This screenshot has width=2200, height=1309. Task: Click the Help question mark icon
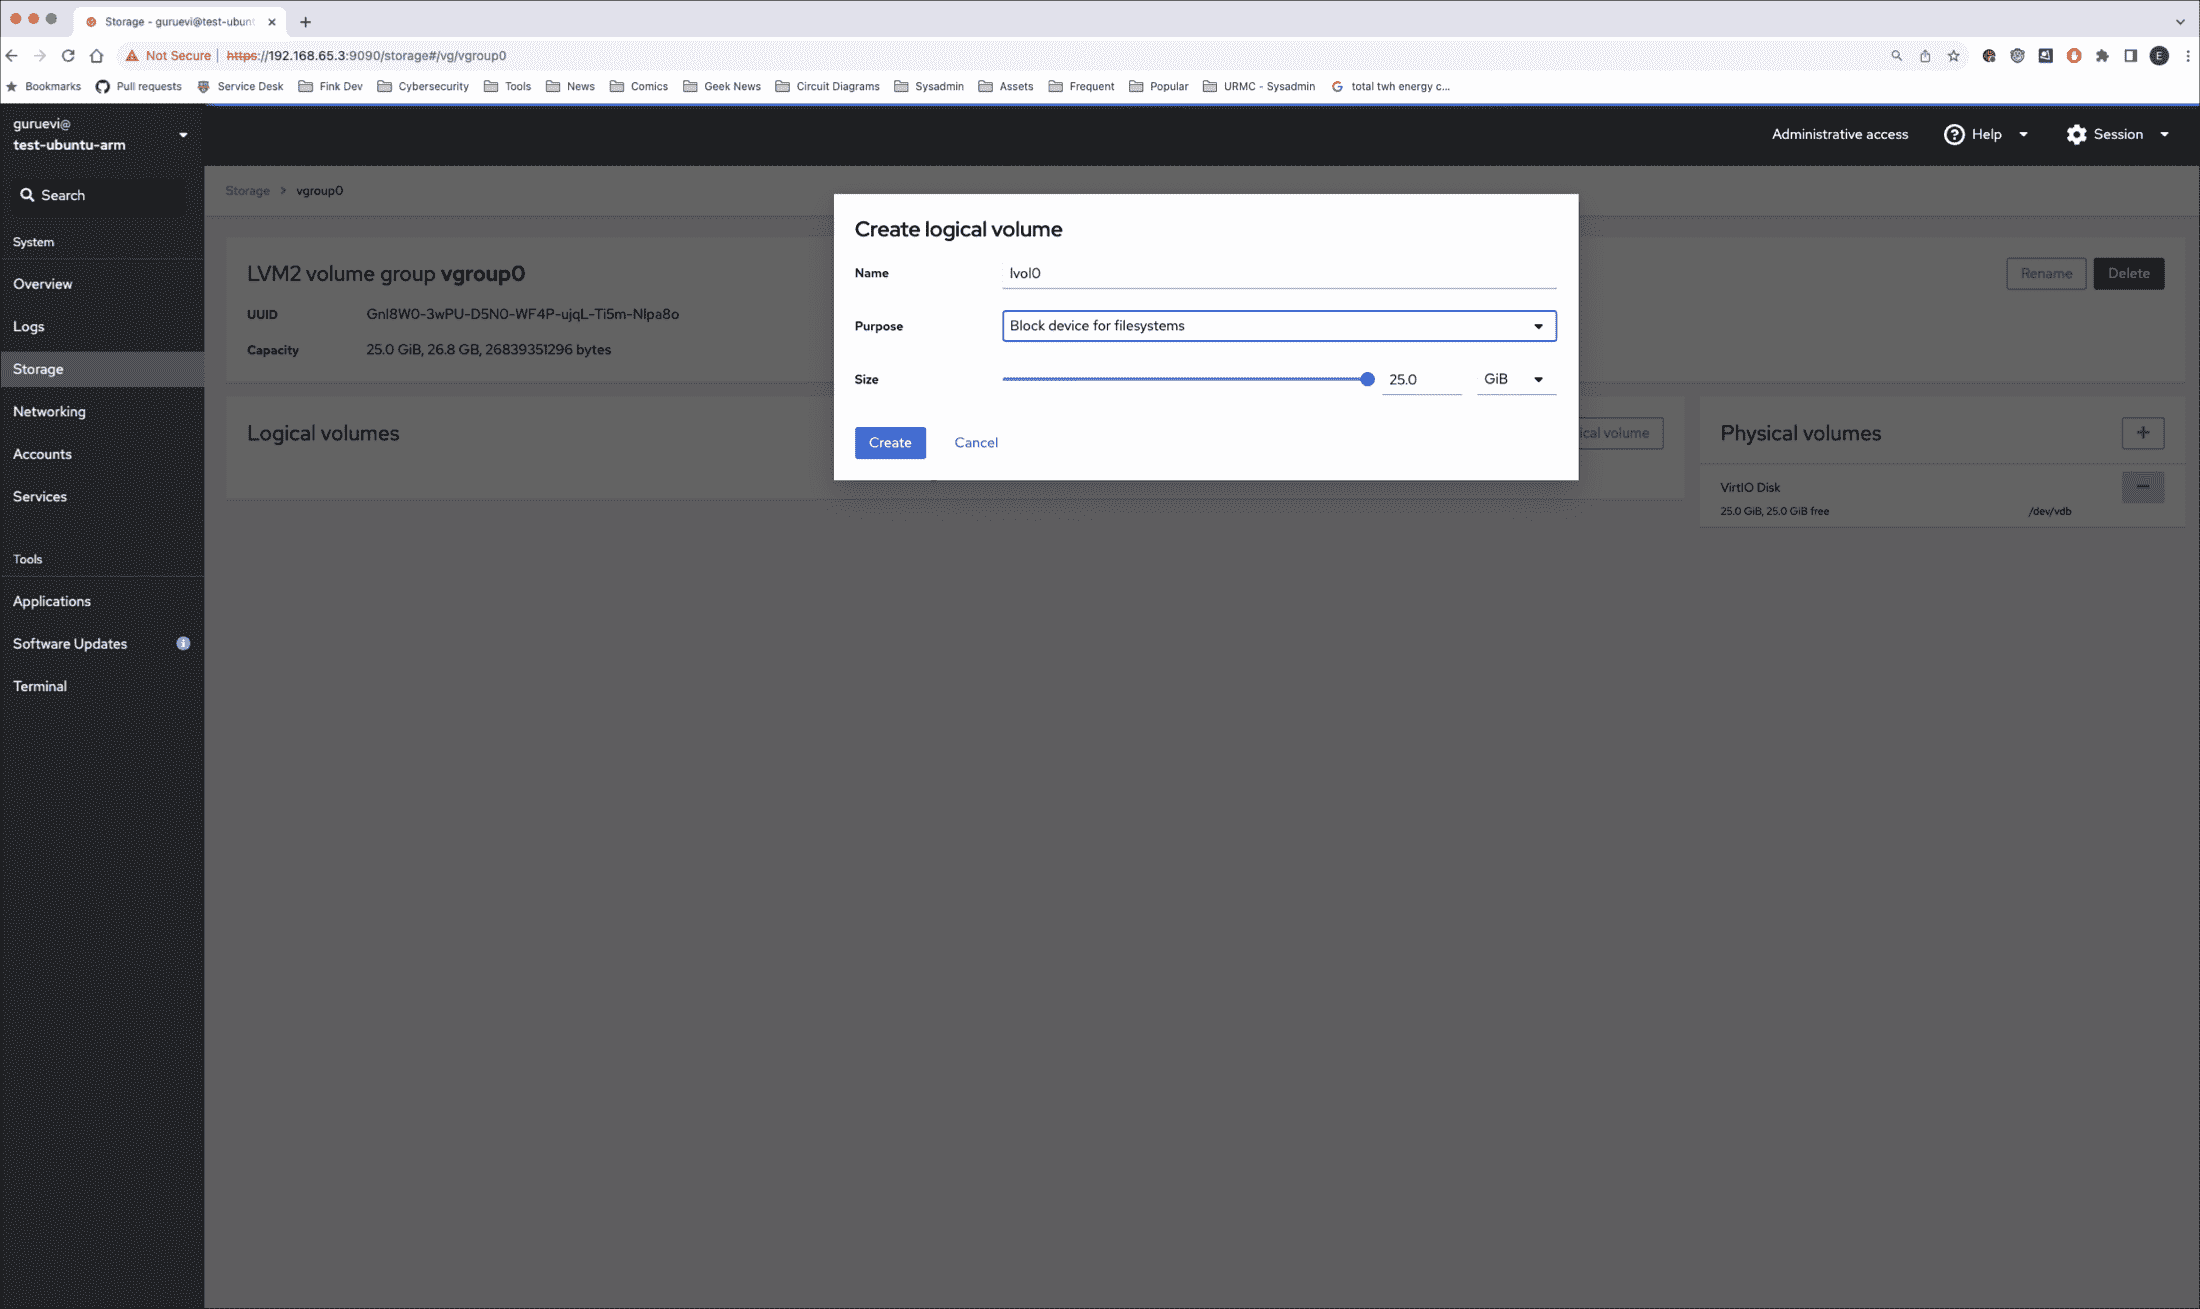tap(1953, 134)
